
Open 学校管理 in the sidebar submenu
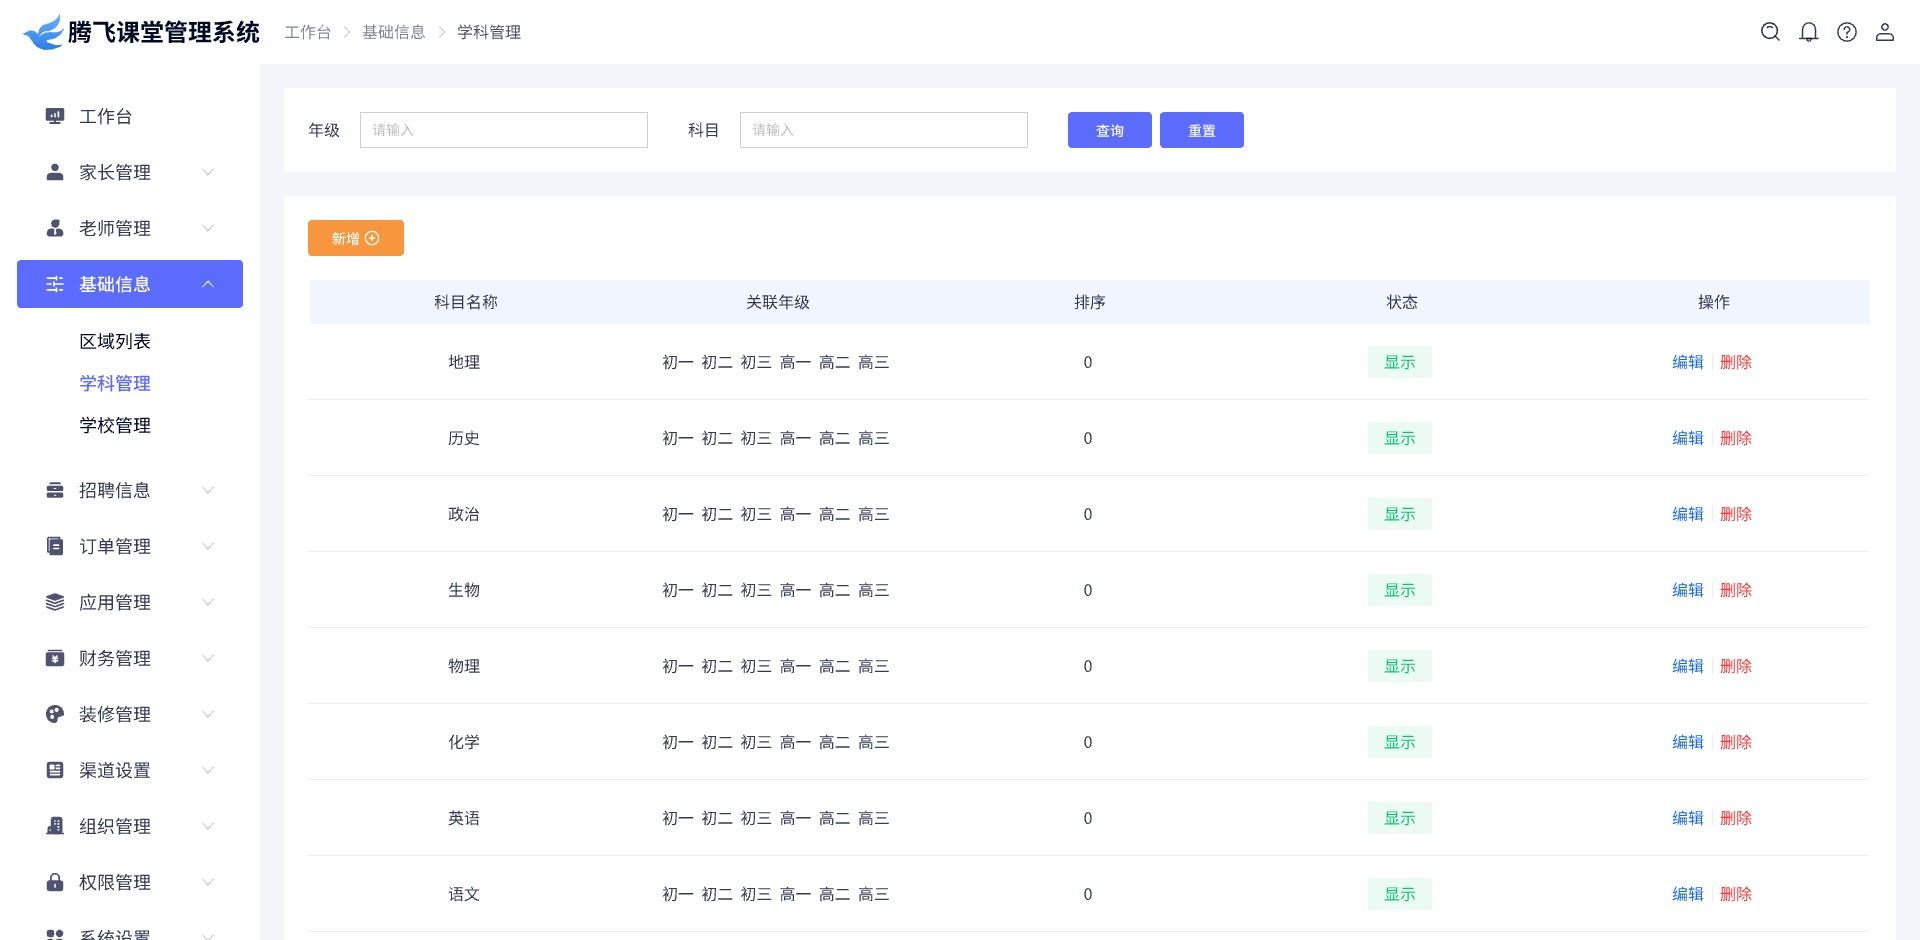[x=115, y=425]
